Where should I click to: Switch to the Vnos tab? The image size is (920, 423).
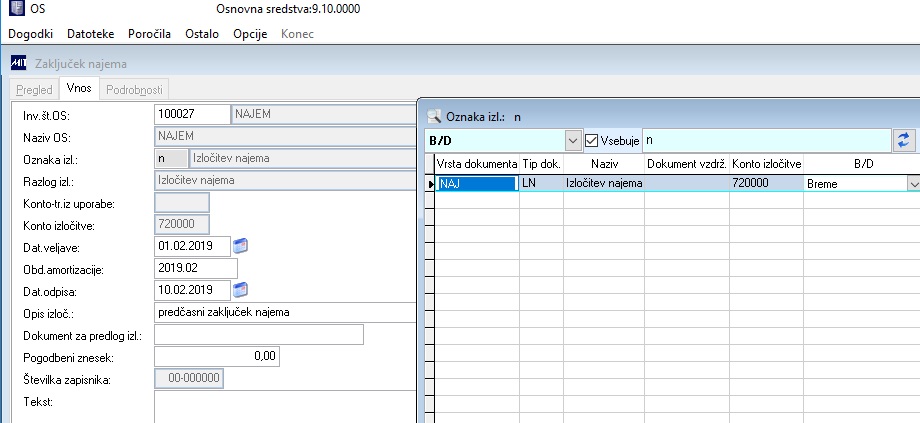[x=79, y=89]
